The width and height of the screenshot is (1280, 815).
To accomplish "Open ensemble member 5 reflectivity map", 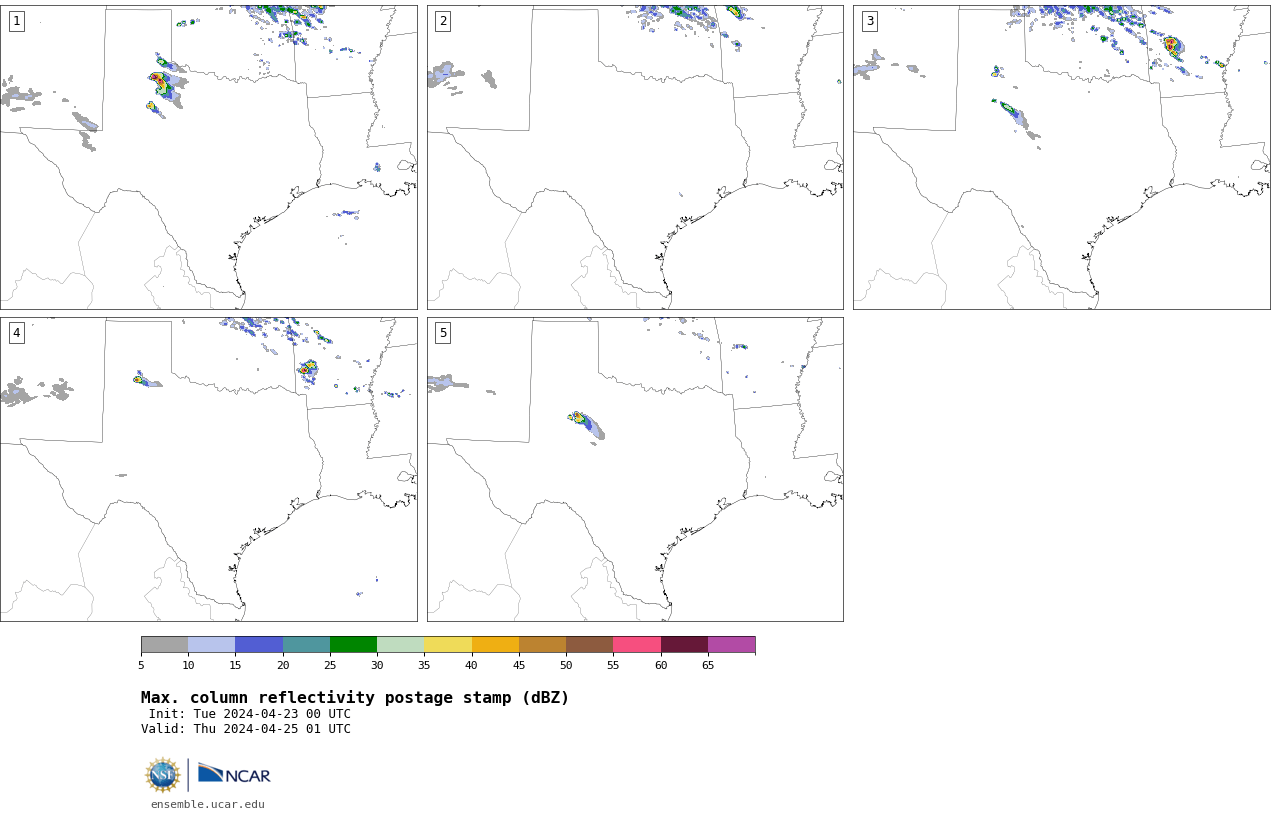I will (635, 469).
